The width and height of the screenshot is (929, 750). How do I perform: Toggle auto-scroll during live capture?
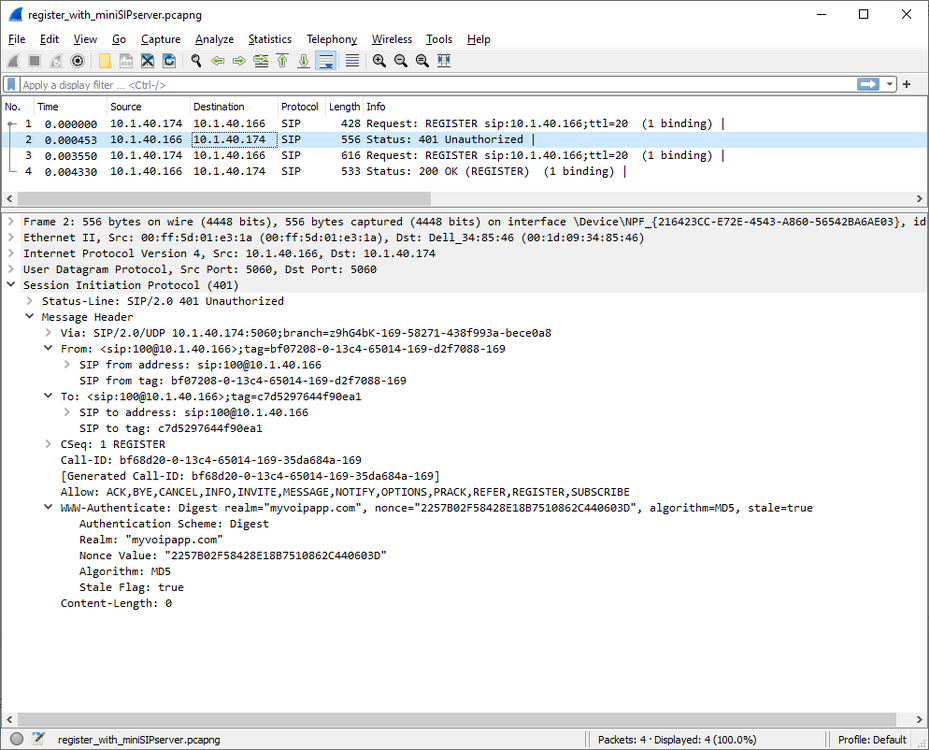(326, 61)
